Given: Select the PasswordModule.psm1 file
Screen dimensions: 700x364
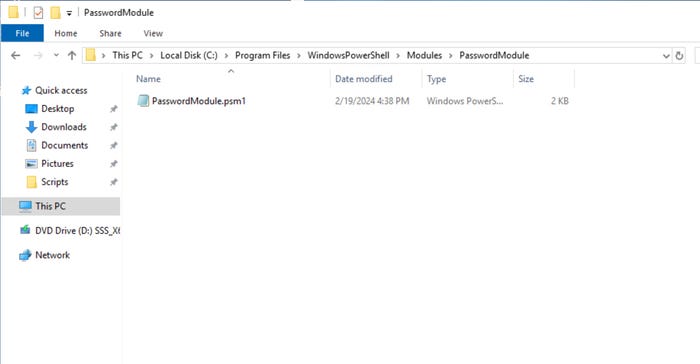Looking at the screenshot, I should click(199, 101).
